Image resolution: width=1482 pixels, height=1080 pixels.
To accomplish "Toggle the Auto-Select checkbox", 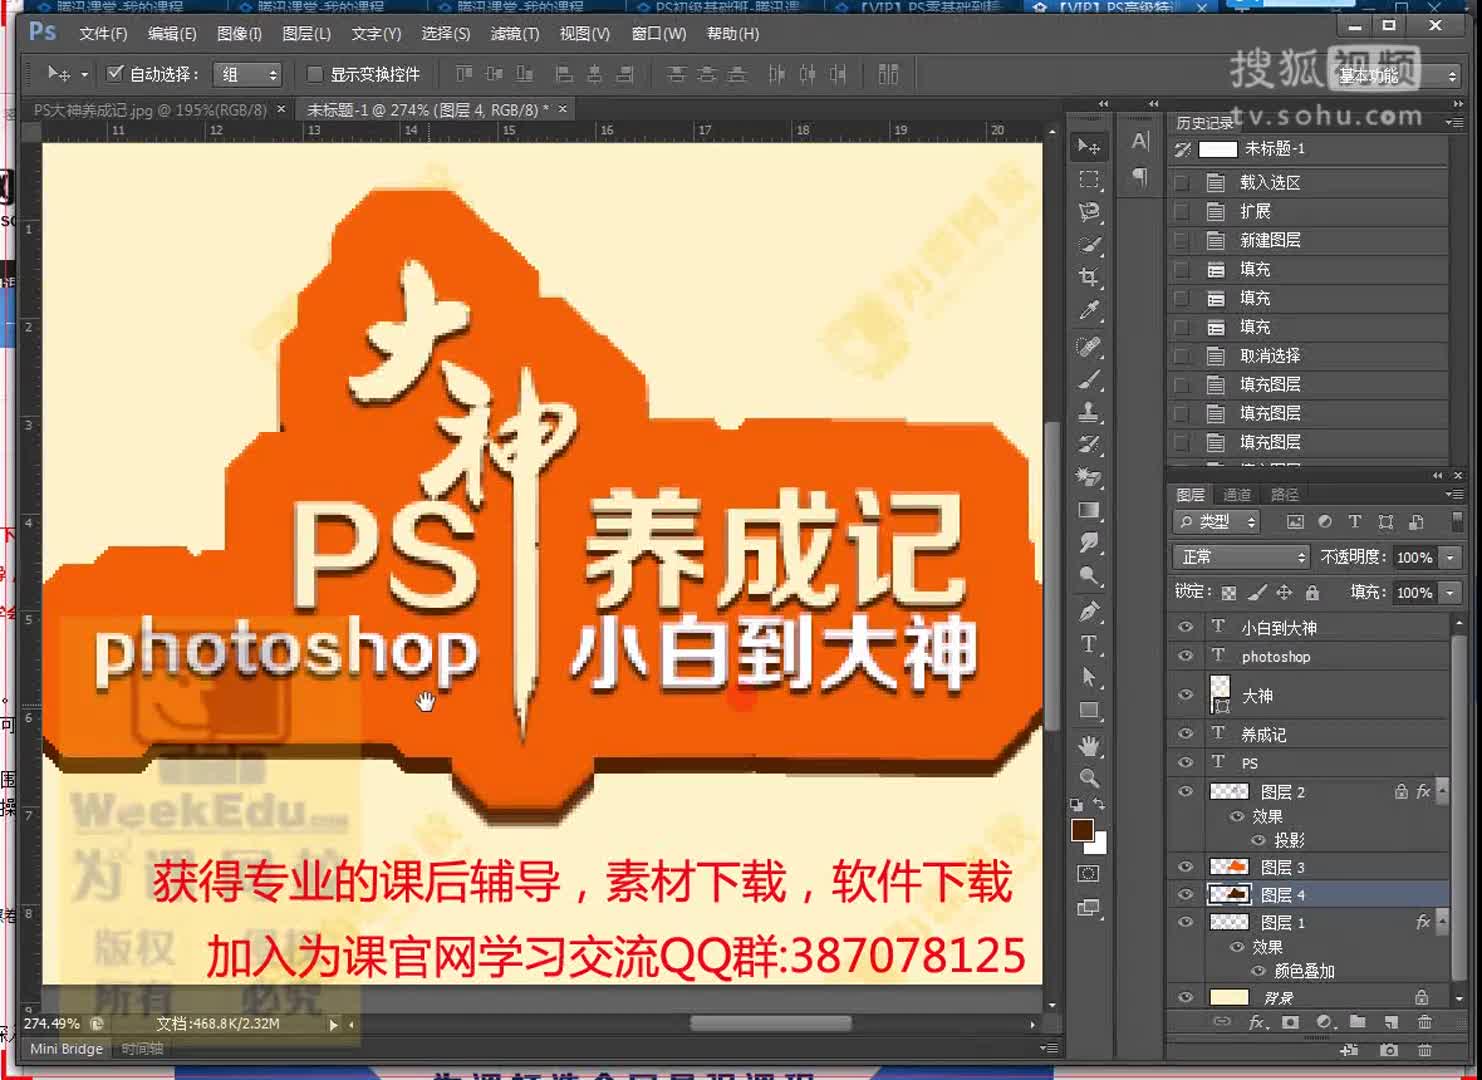I will pyautogui.click(x=115, y=73).
